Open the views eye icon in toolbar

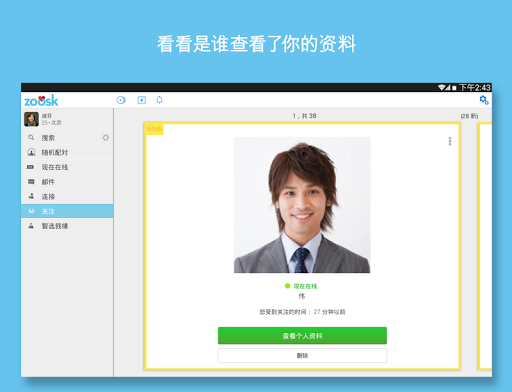click(x=121, y=100)
